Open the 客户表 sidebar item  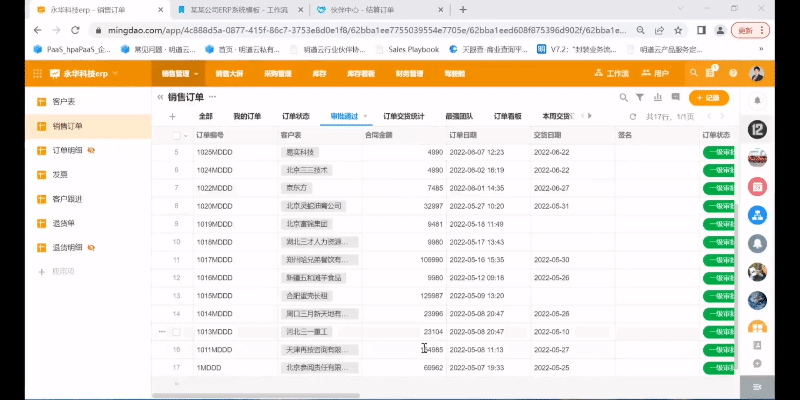pyautogui.click(x=88, y=102)
